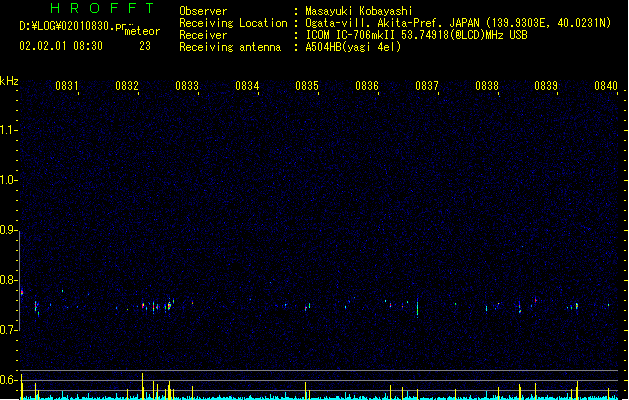Image resolution: width=629 pixels, height=400 pixels.
Task: Click the date stamp 02.02.01 08:30
Action: [61, 46]
